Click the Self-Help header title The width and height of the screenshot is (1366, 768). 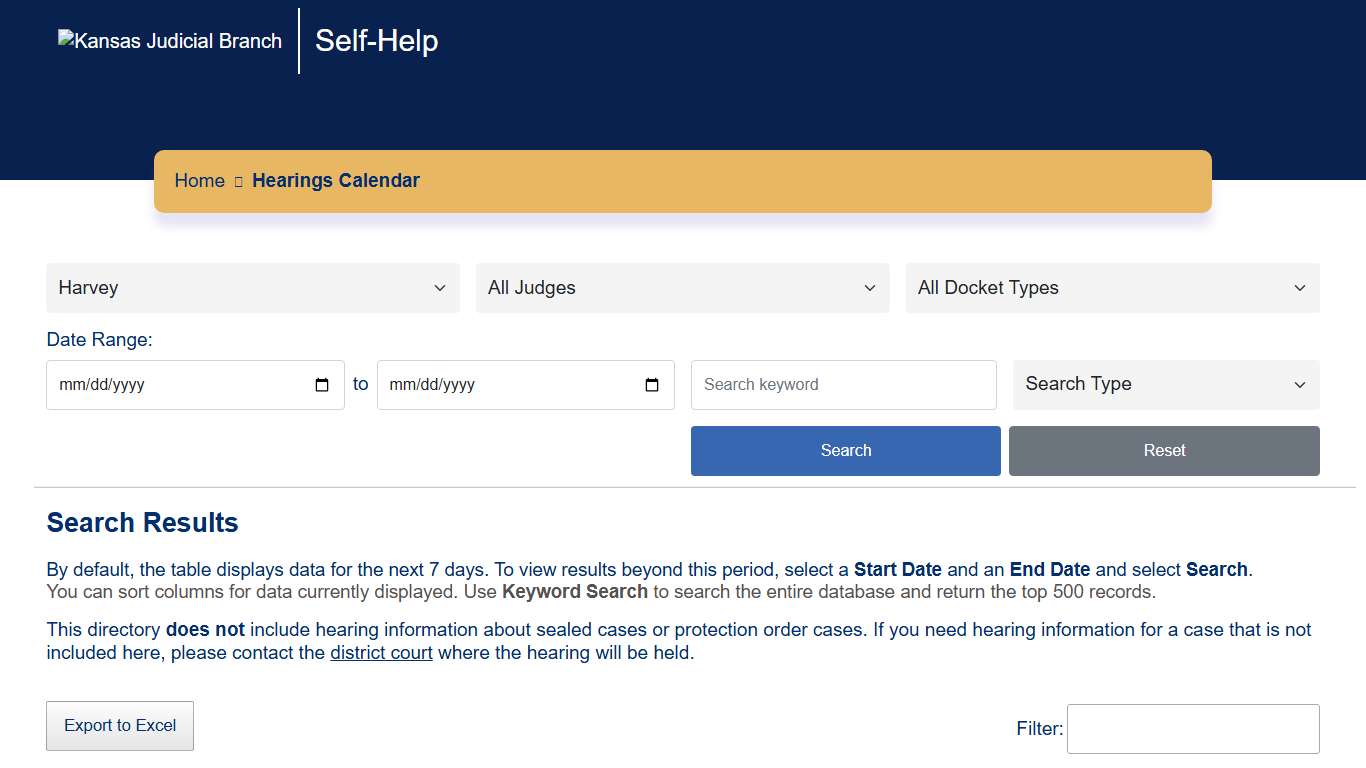[x=377, y=41]
